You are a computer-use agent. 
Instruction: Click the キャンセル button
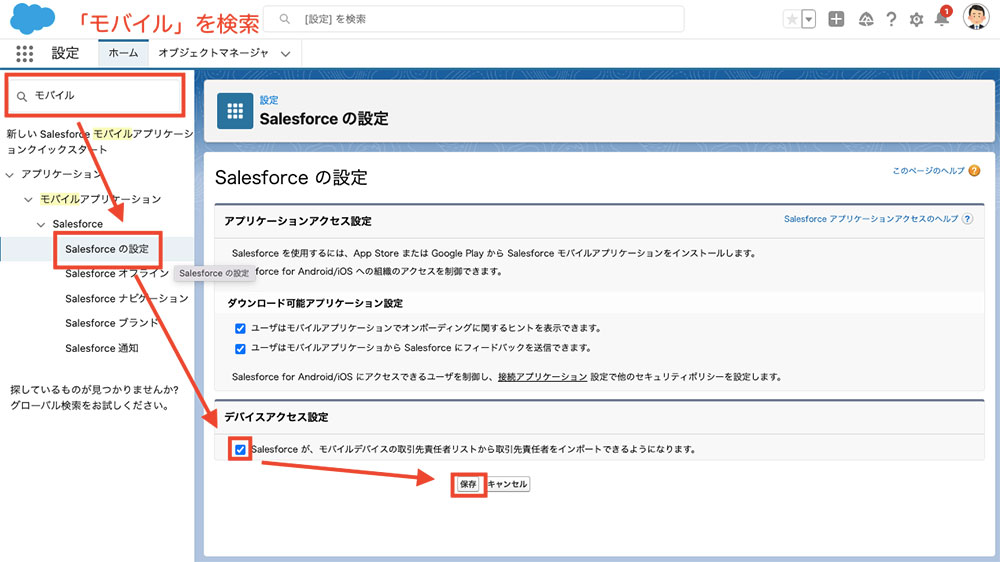pos(507,484)
